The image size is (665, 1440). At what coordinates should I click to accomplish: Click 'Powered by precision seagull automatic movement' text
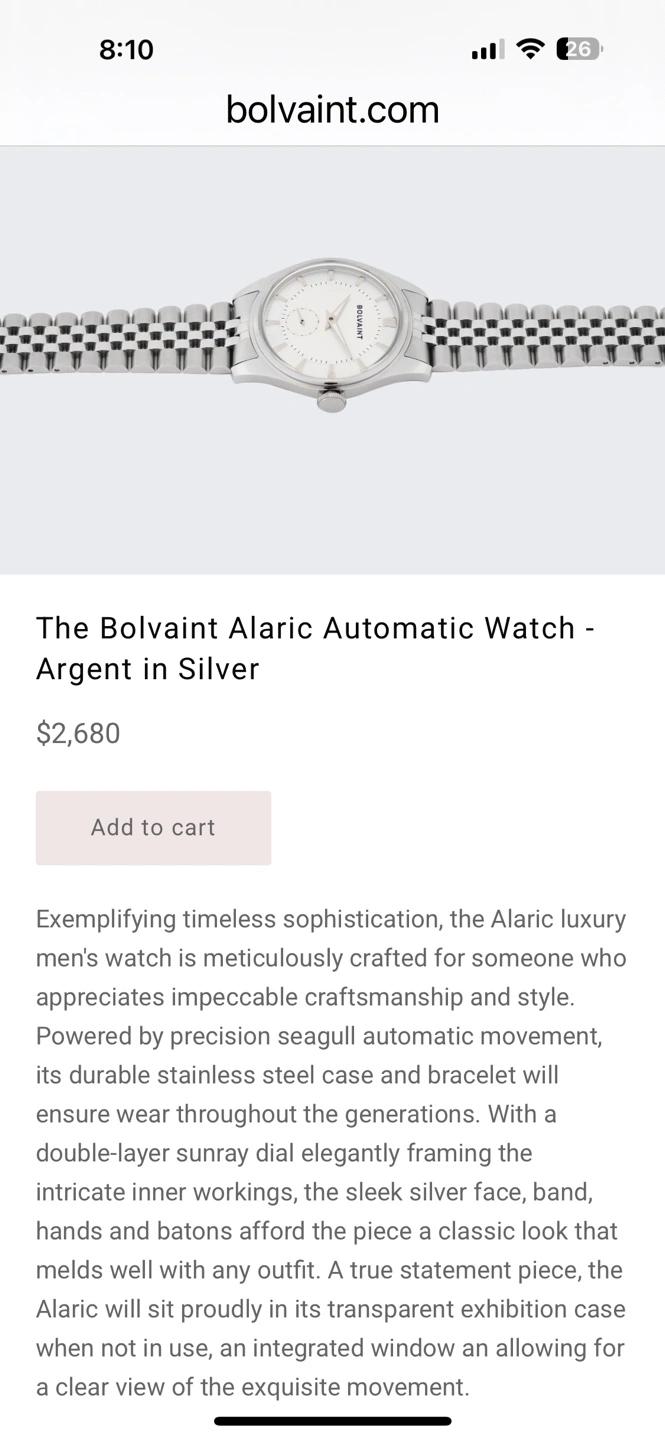(319, 1036)
